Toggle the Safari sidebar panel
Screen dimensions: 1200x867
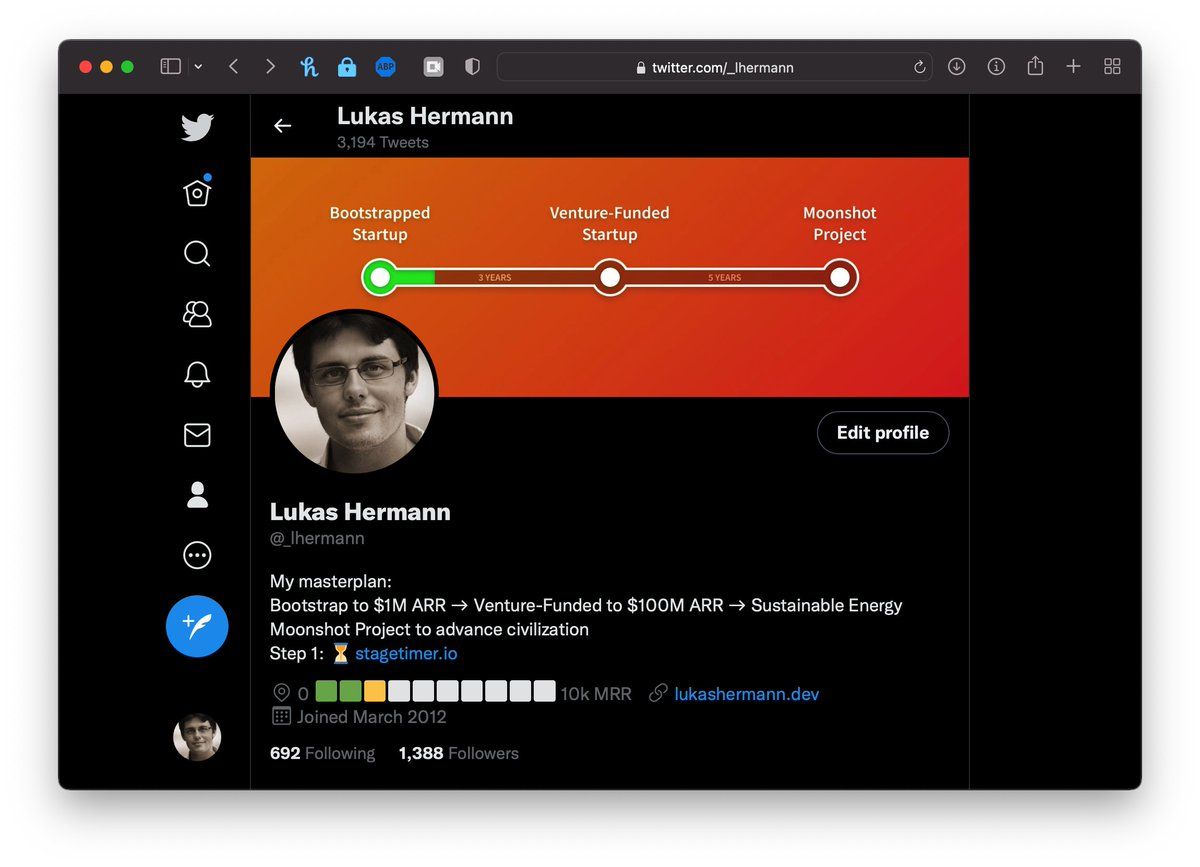pos(171,67)
